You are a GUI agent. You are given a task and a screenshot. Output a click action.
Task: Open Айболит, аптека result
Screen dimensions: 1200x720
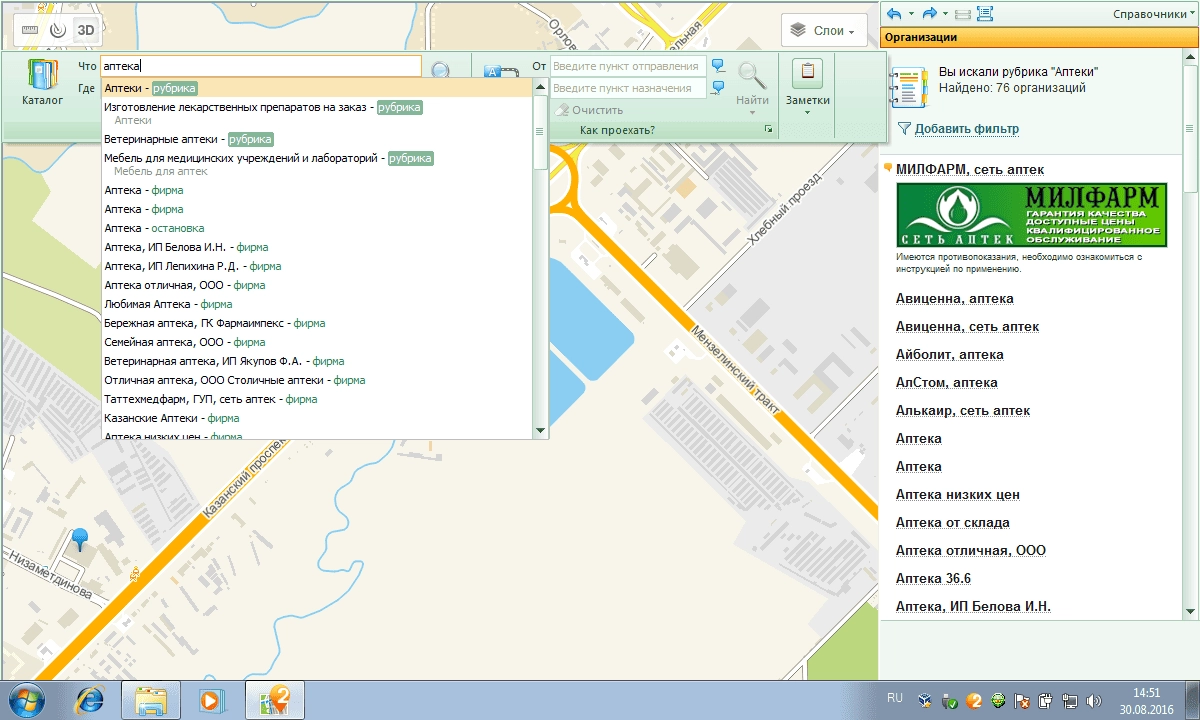tap(950, 355)
